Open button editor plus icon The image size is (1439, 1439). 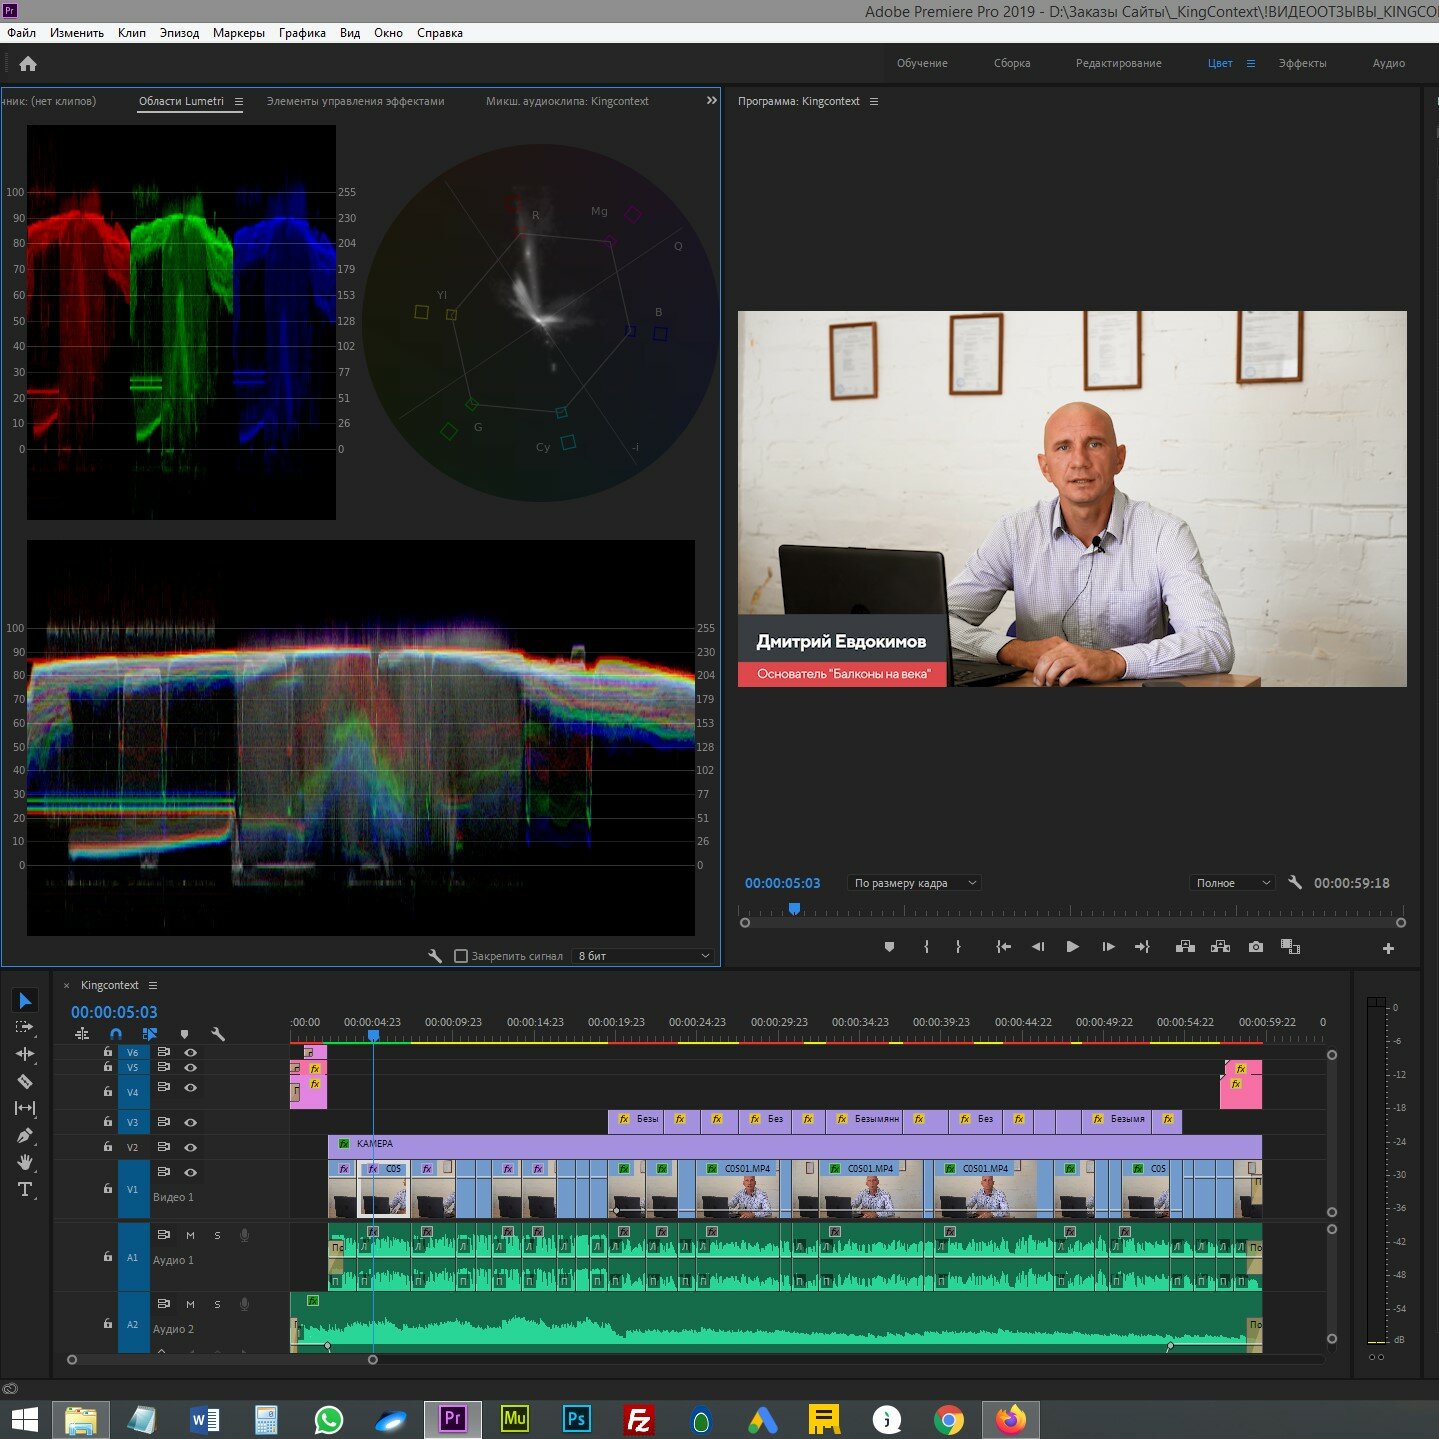tap(1388, 948)
